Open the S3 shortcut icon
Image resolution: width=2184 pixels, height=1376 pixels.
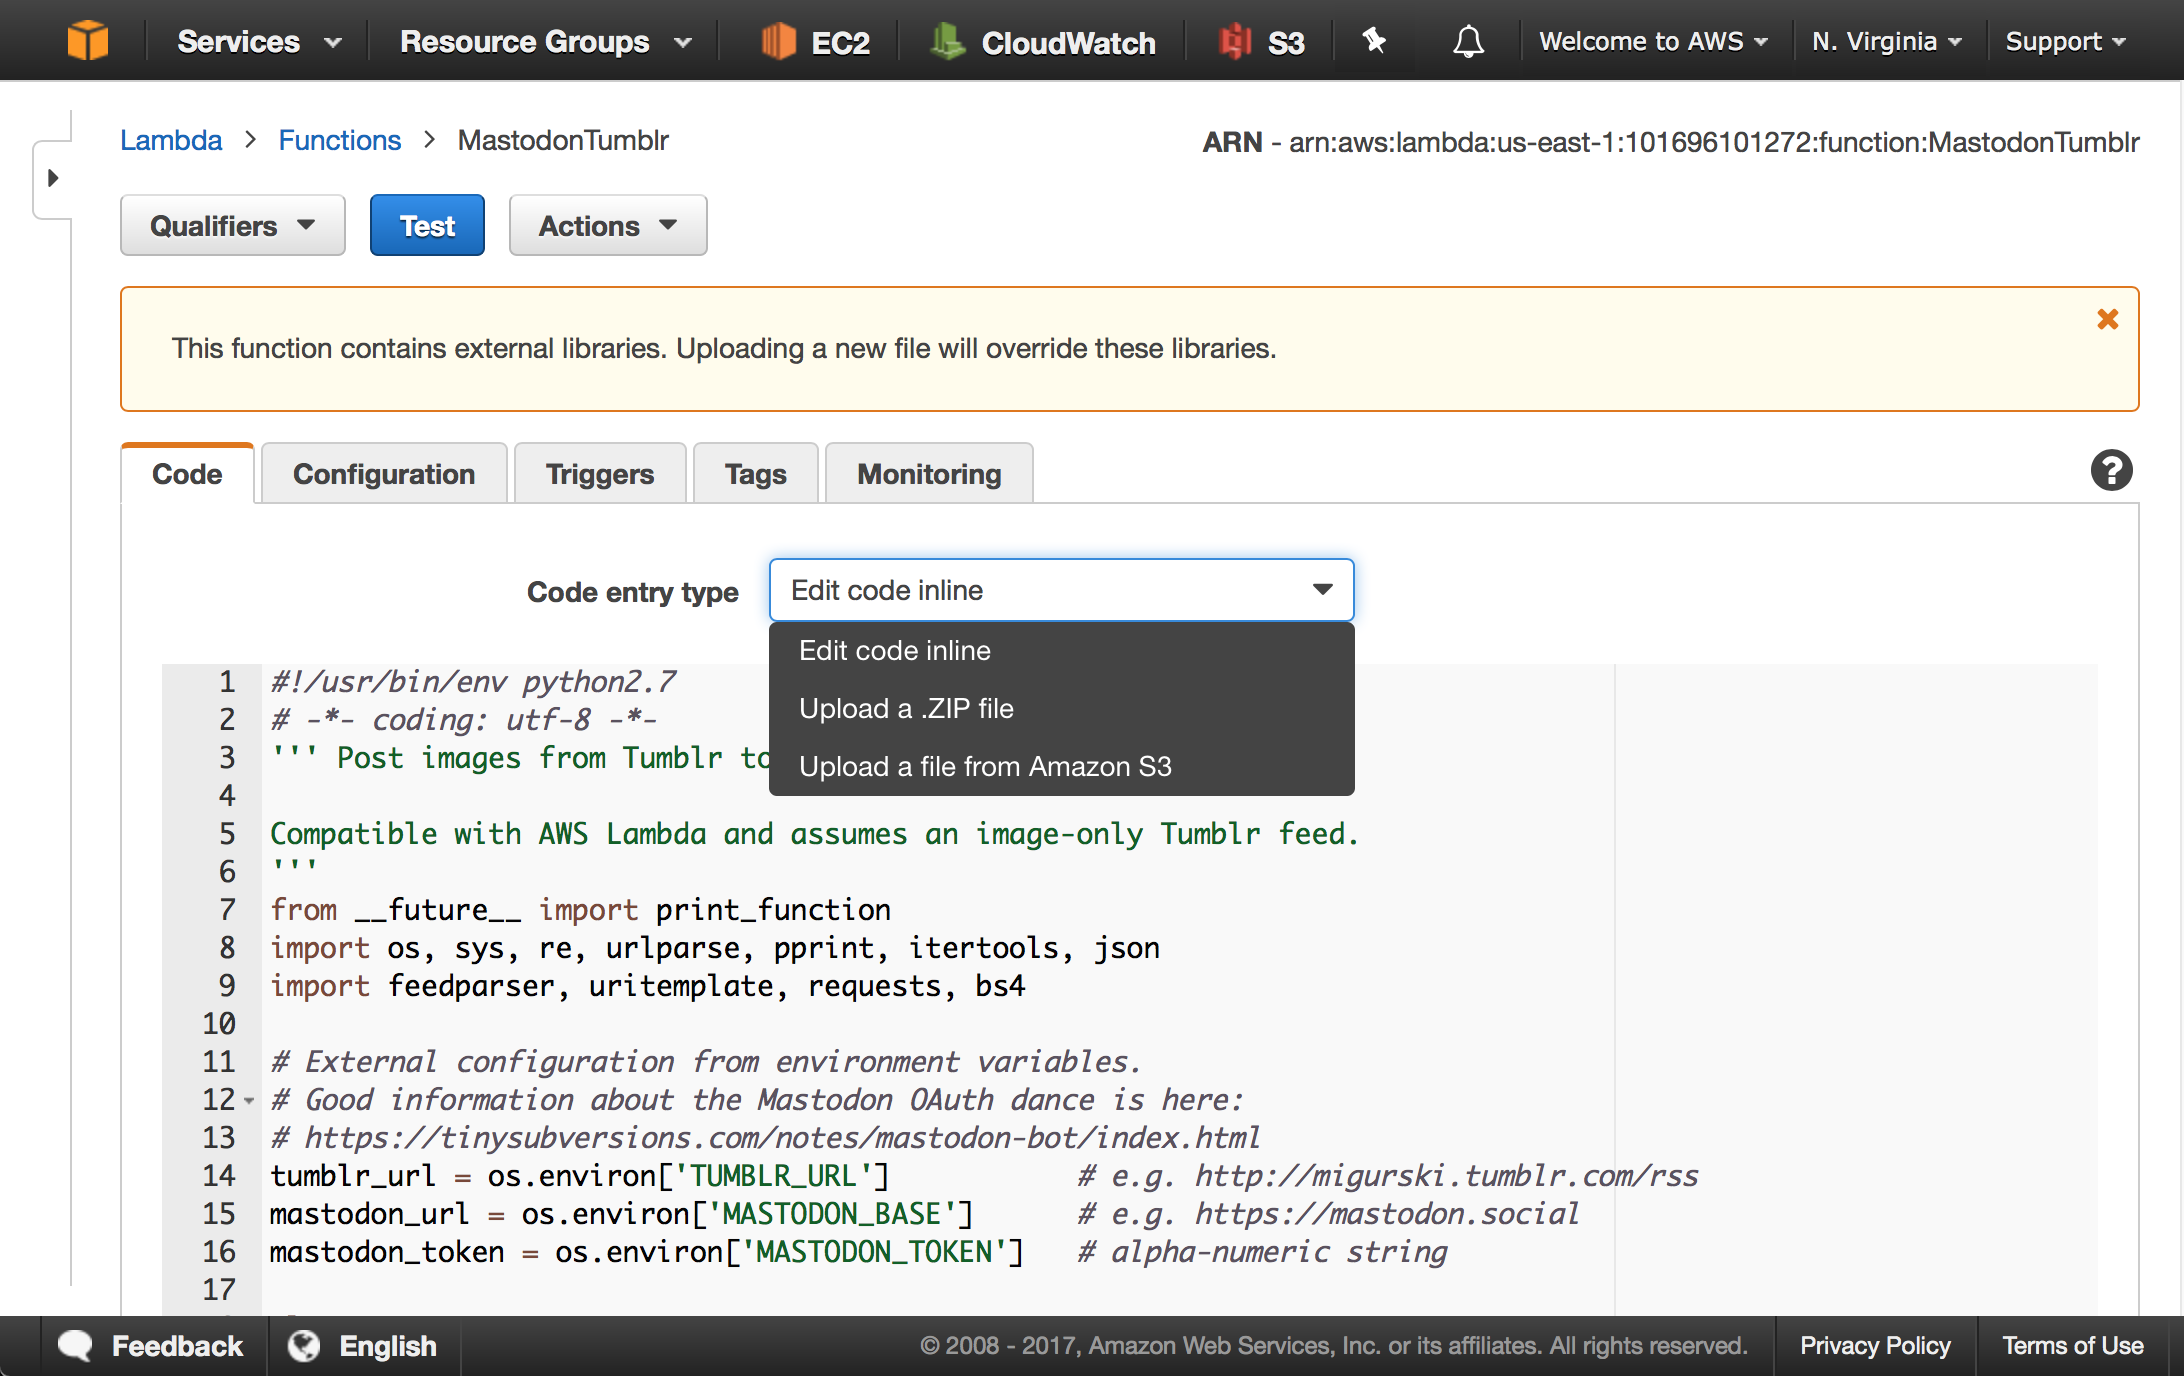point(1236,41)
